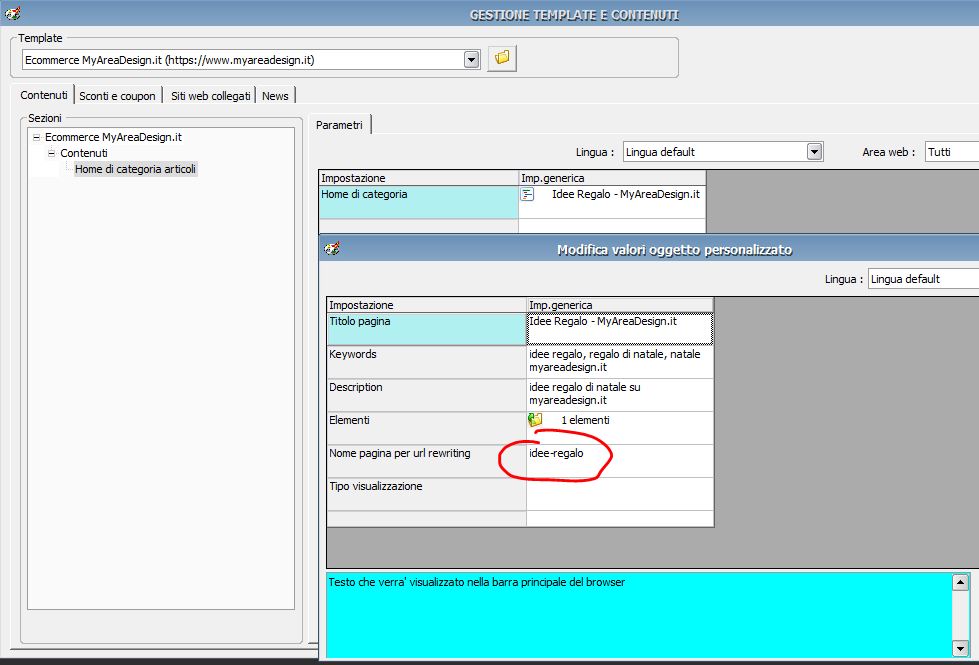Click the Keywords value idee regalo cell

coord(619,362)
